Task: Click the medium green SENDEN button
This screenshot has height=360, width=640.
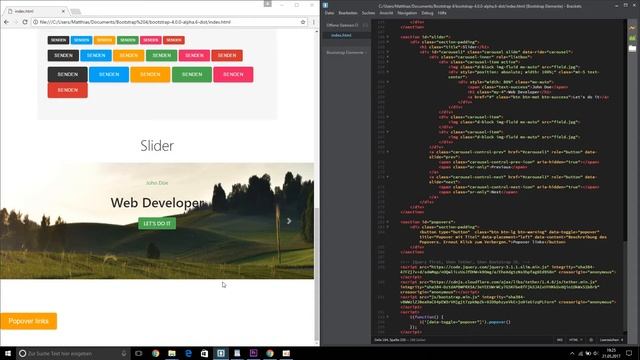Action: point(162,55)
